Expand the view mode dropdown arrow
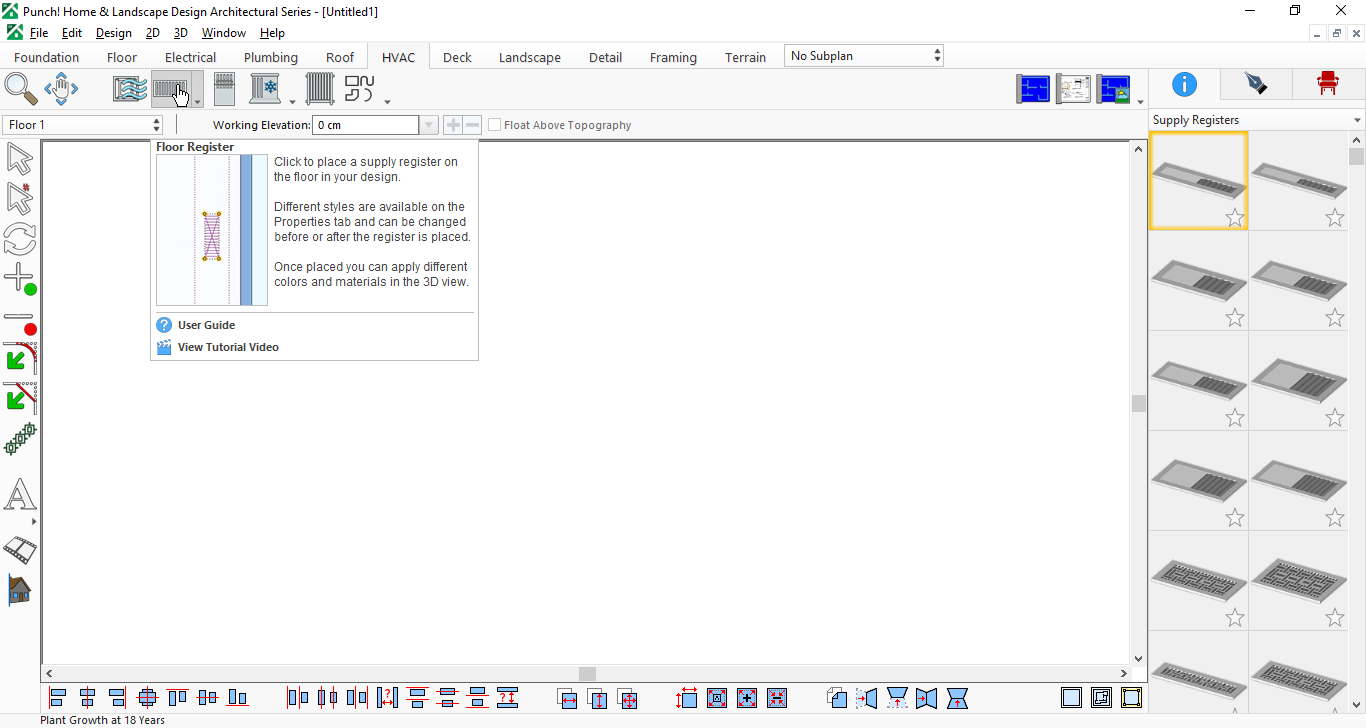The height and width of the screenshot is (728, 1366). (x=1140, y=102)
